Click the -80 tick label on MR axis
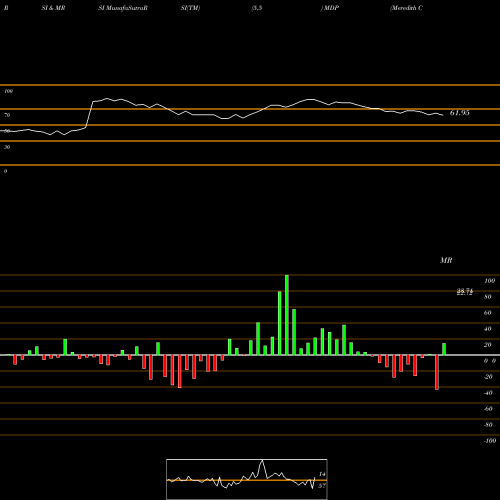The height and width of the screenshot is (500, 500). pos(488,425)
